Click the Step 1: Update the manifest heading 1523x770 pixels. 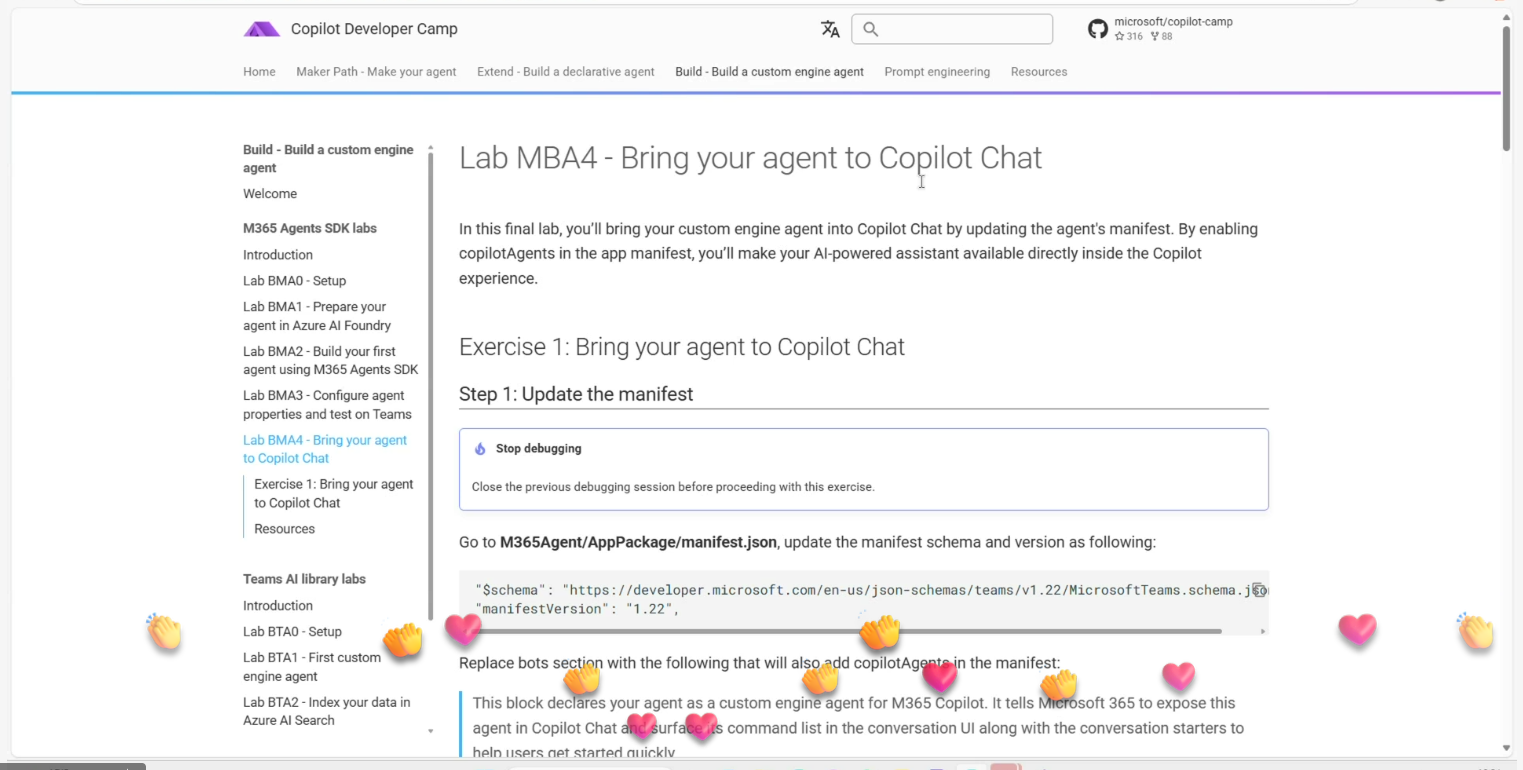pos(576,394)
